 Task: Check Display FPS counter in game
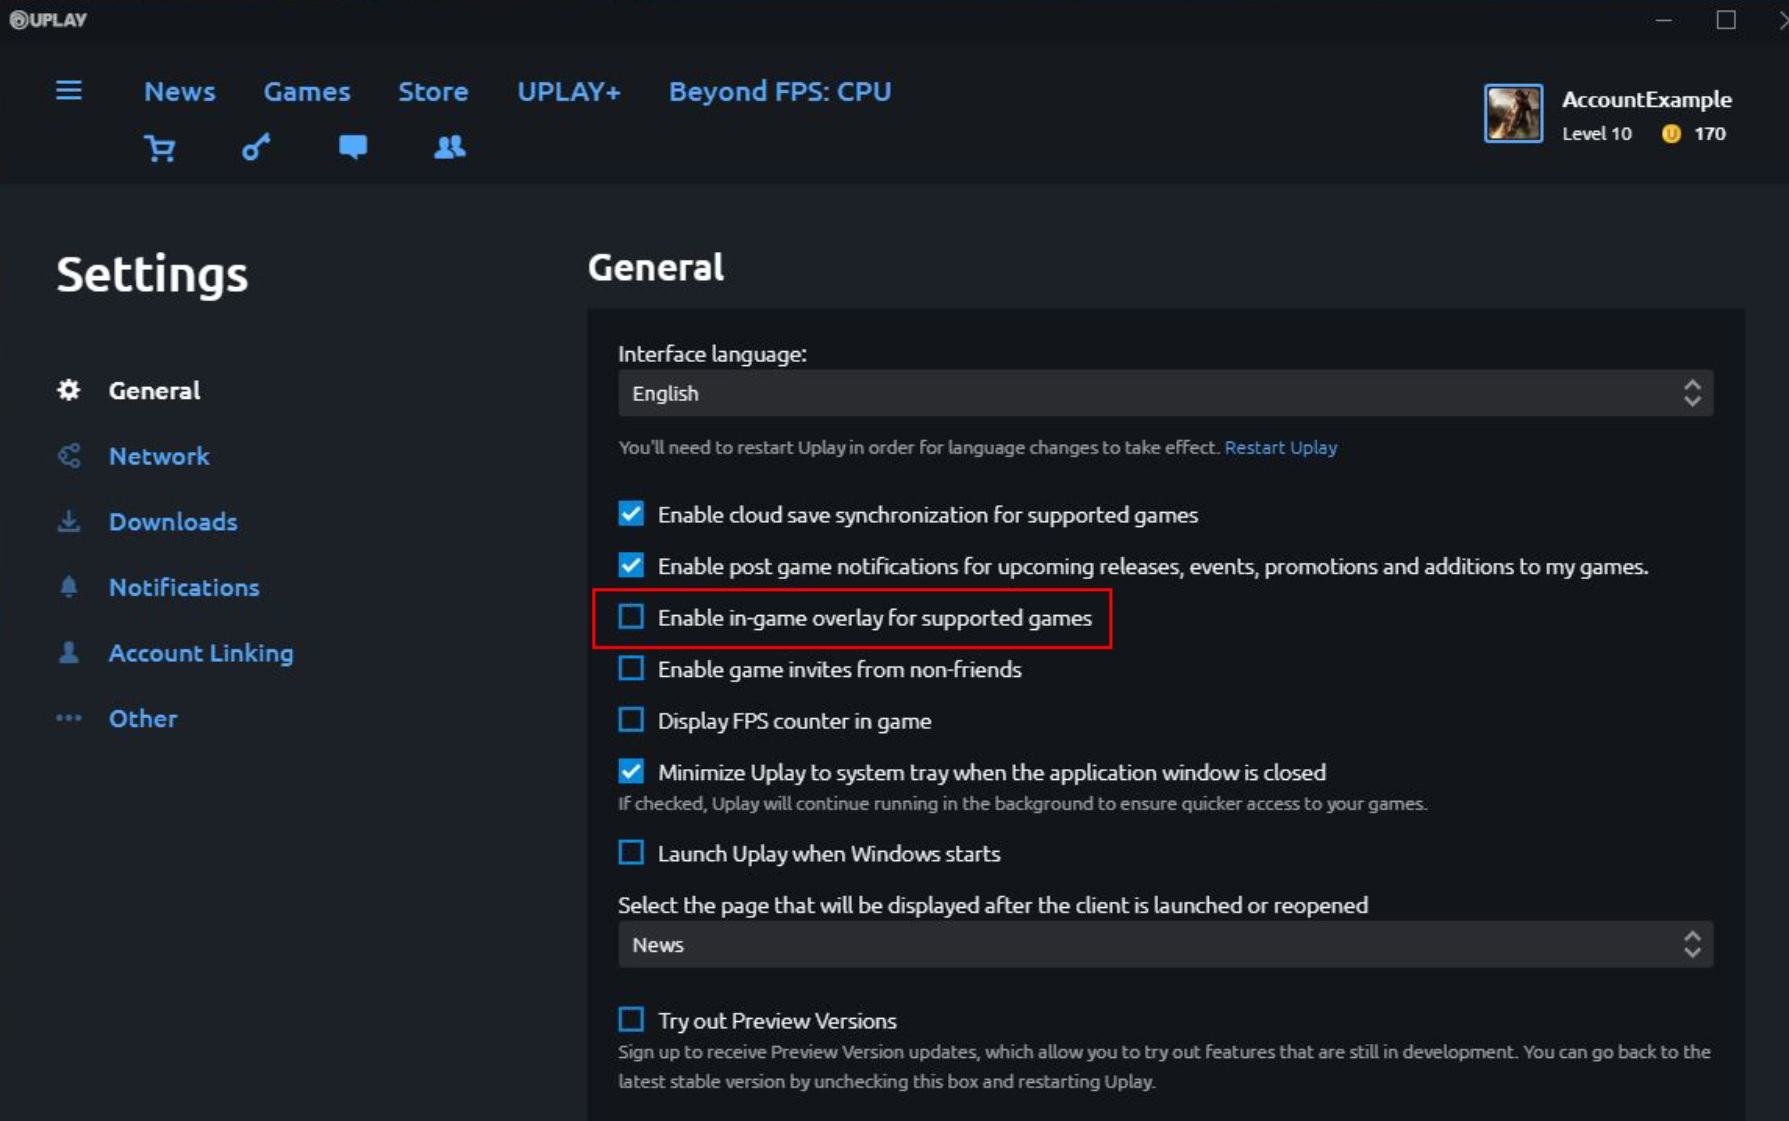[631, 720]
